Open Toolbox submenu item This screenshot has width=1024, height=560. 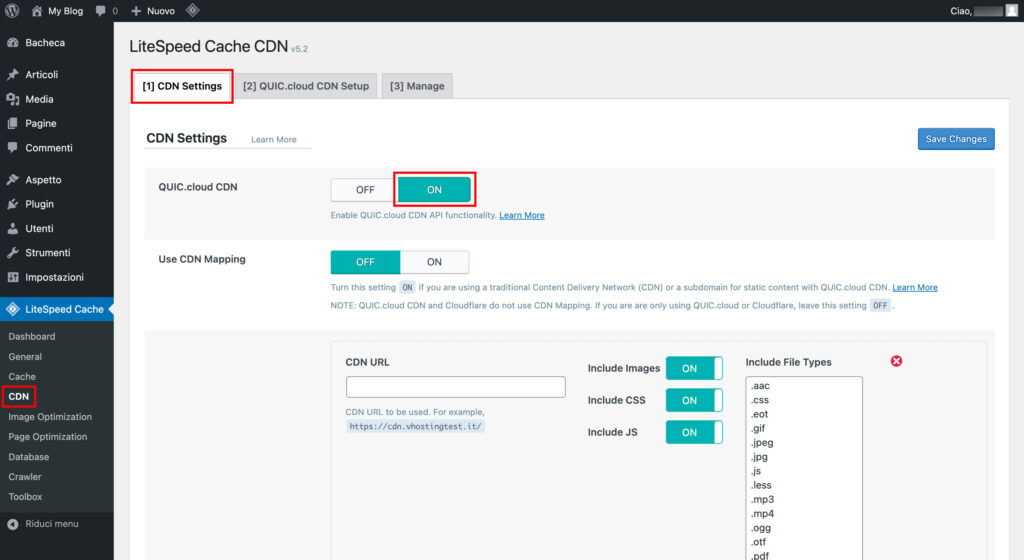pyautogui.click(x=25, y=497)
